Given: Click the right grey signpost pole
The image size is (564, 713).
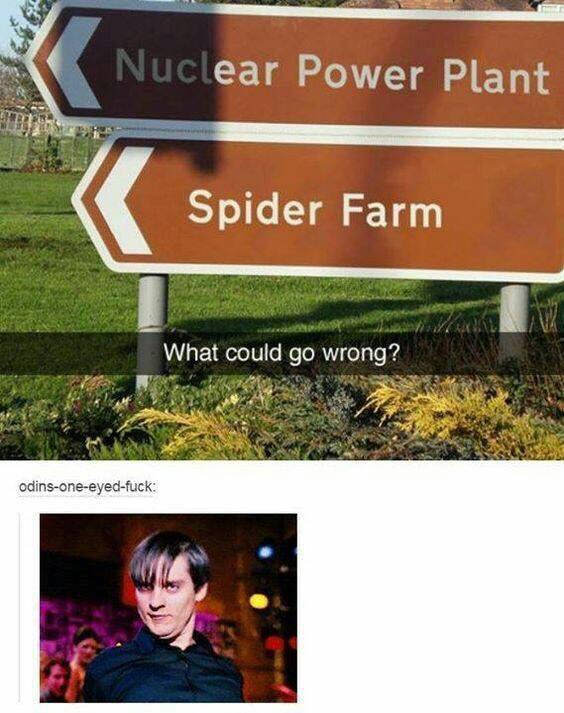Looking at the screenshot, I should pyautogui.click(x=515, y=321).
